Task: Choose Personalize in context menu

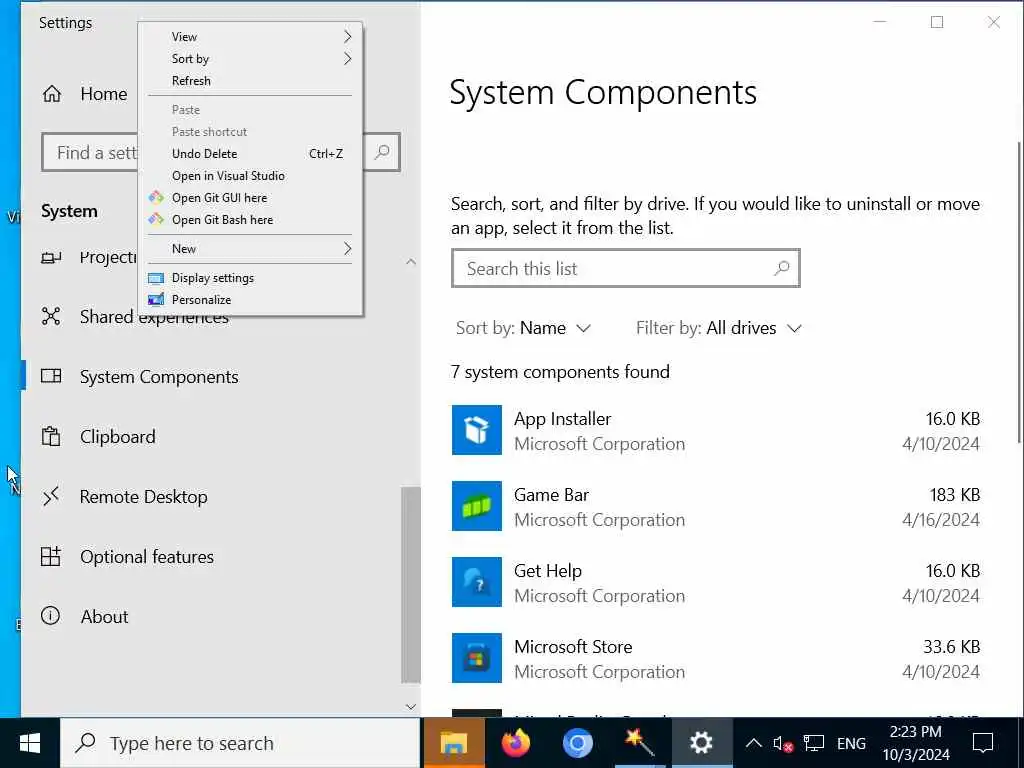Action: pyautogui.click(x=250, y=300)
